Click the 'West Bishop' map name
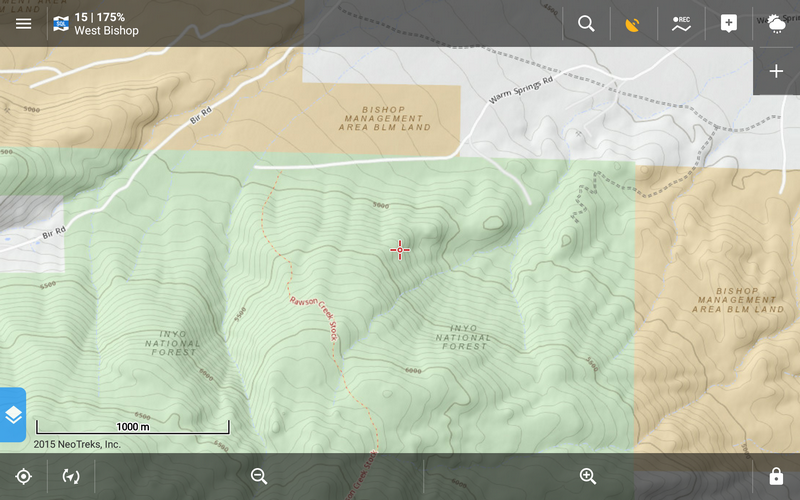The height and width of the screenshot is (500, 800). [107, 31]
